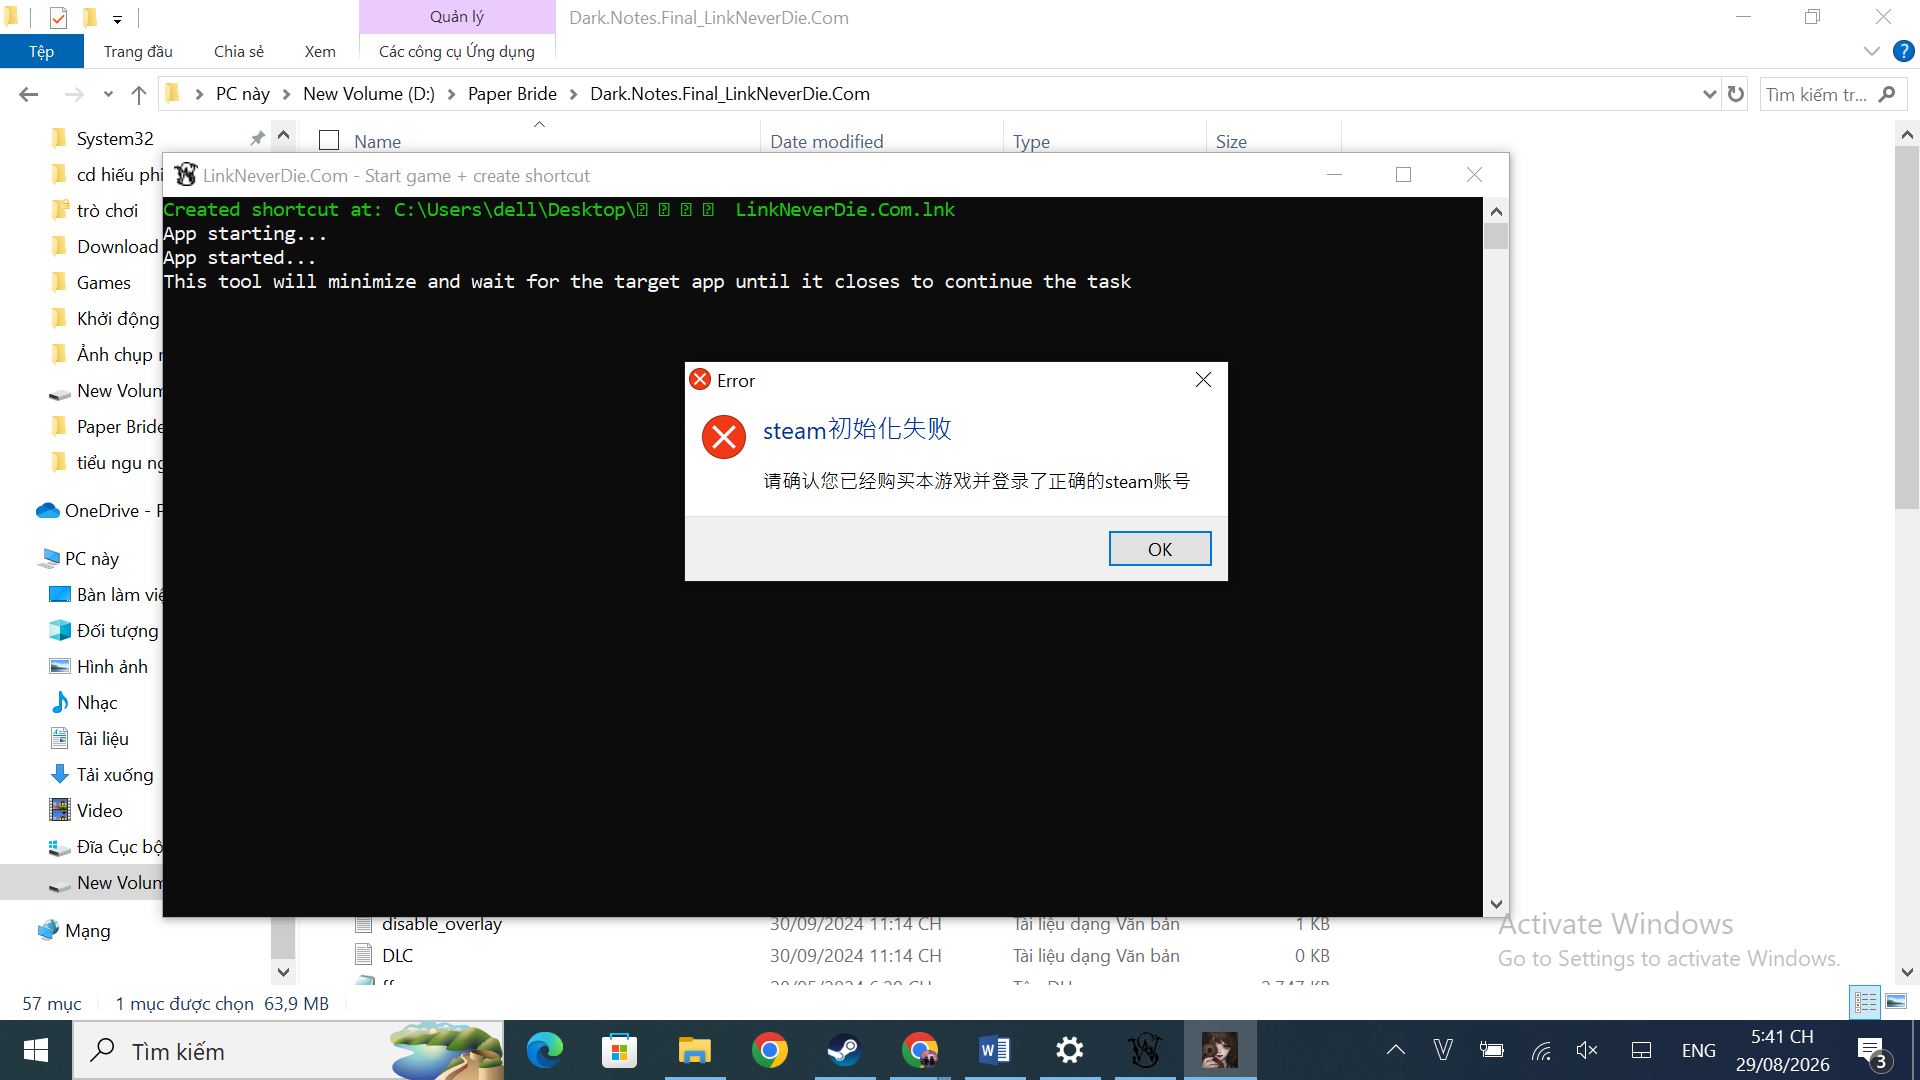Open Games folder in navigation pane

(x=103, y=282)
